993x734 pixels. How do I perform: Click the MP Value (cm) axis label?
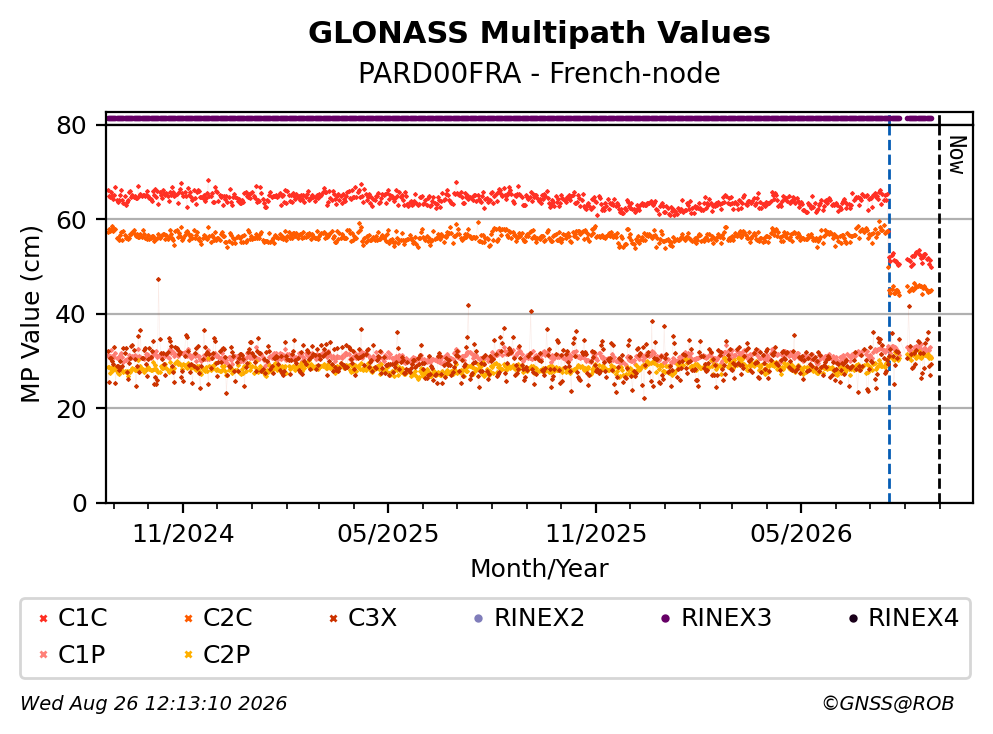pos(30,314)
